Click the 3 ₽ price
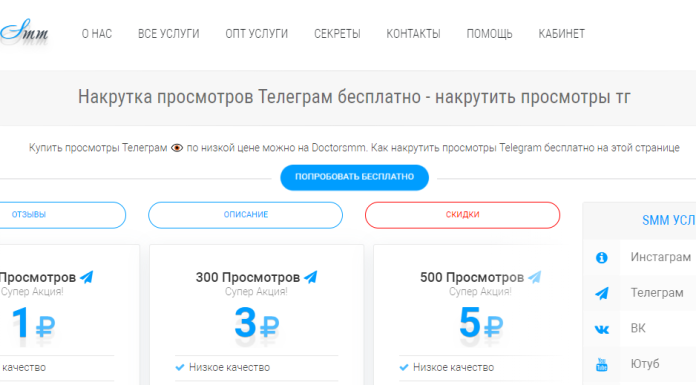This screenshot has width=696, height=385. click(257, 323)
